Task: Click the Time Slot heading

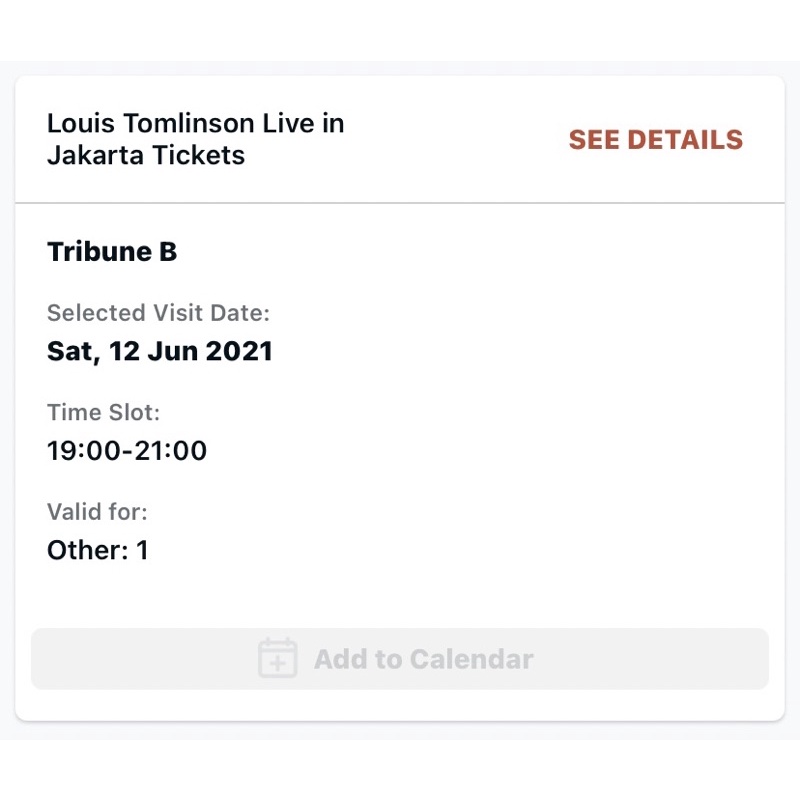Action: coord(103,412)
